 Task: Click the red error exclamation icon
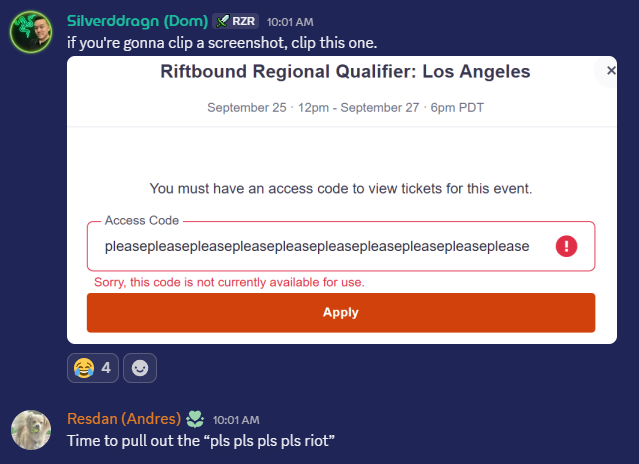point(566,246)
